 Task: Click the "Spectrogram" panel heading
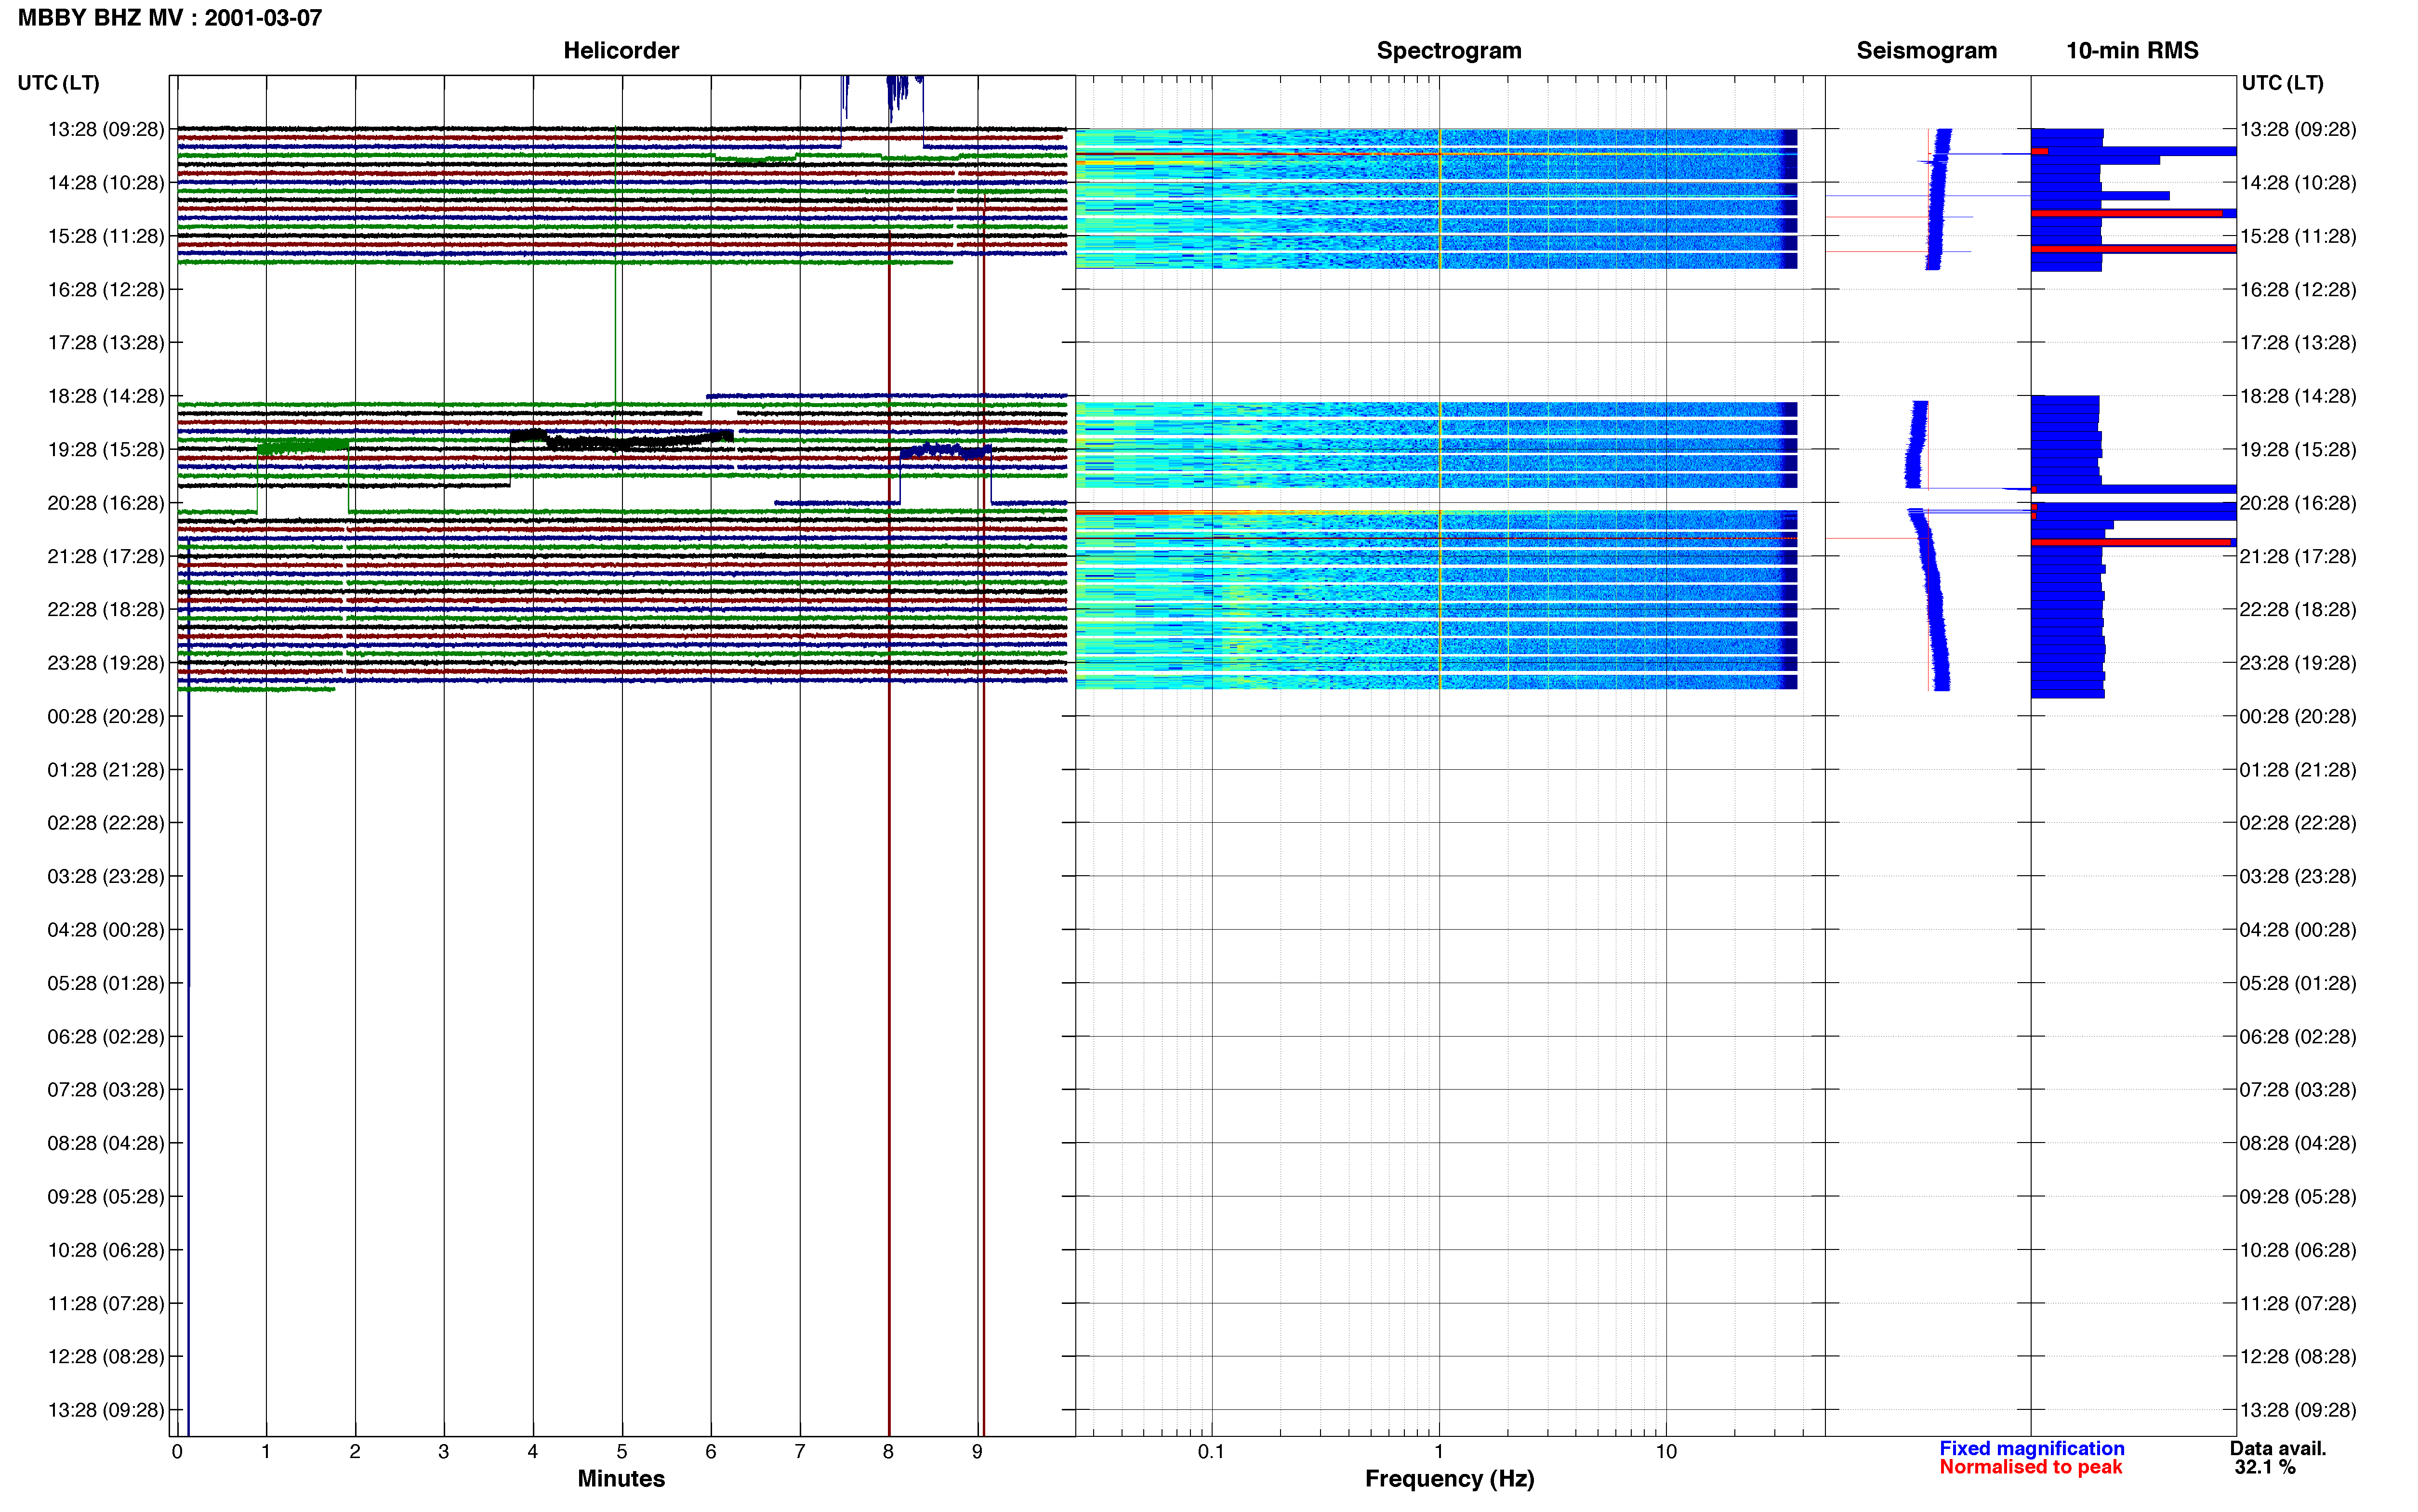[x=1449, y=51]
